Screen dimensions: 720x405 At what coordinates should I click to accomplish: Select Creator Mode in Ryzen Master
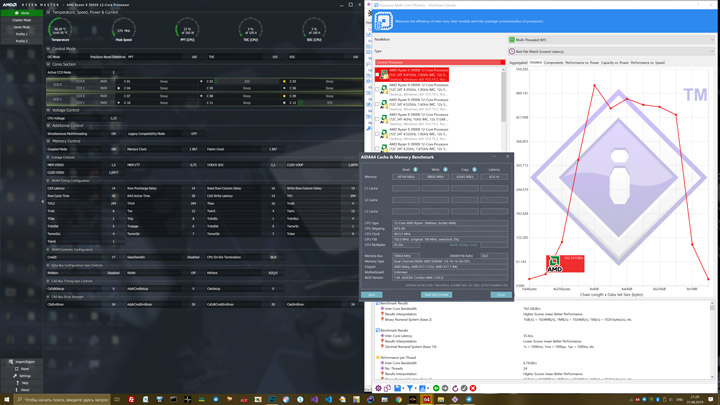[22, 20]
